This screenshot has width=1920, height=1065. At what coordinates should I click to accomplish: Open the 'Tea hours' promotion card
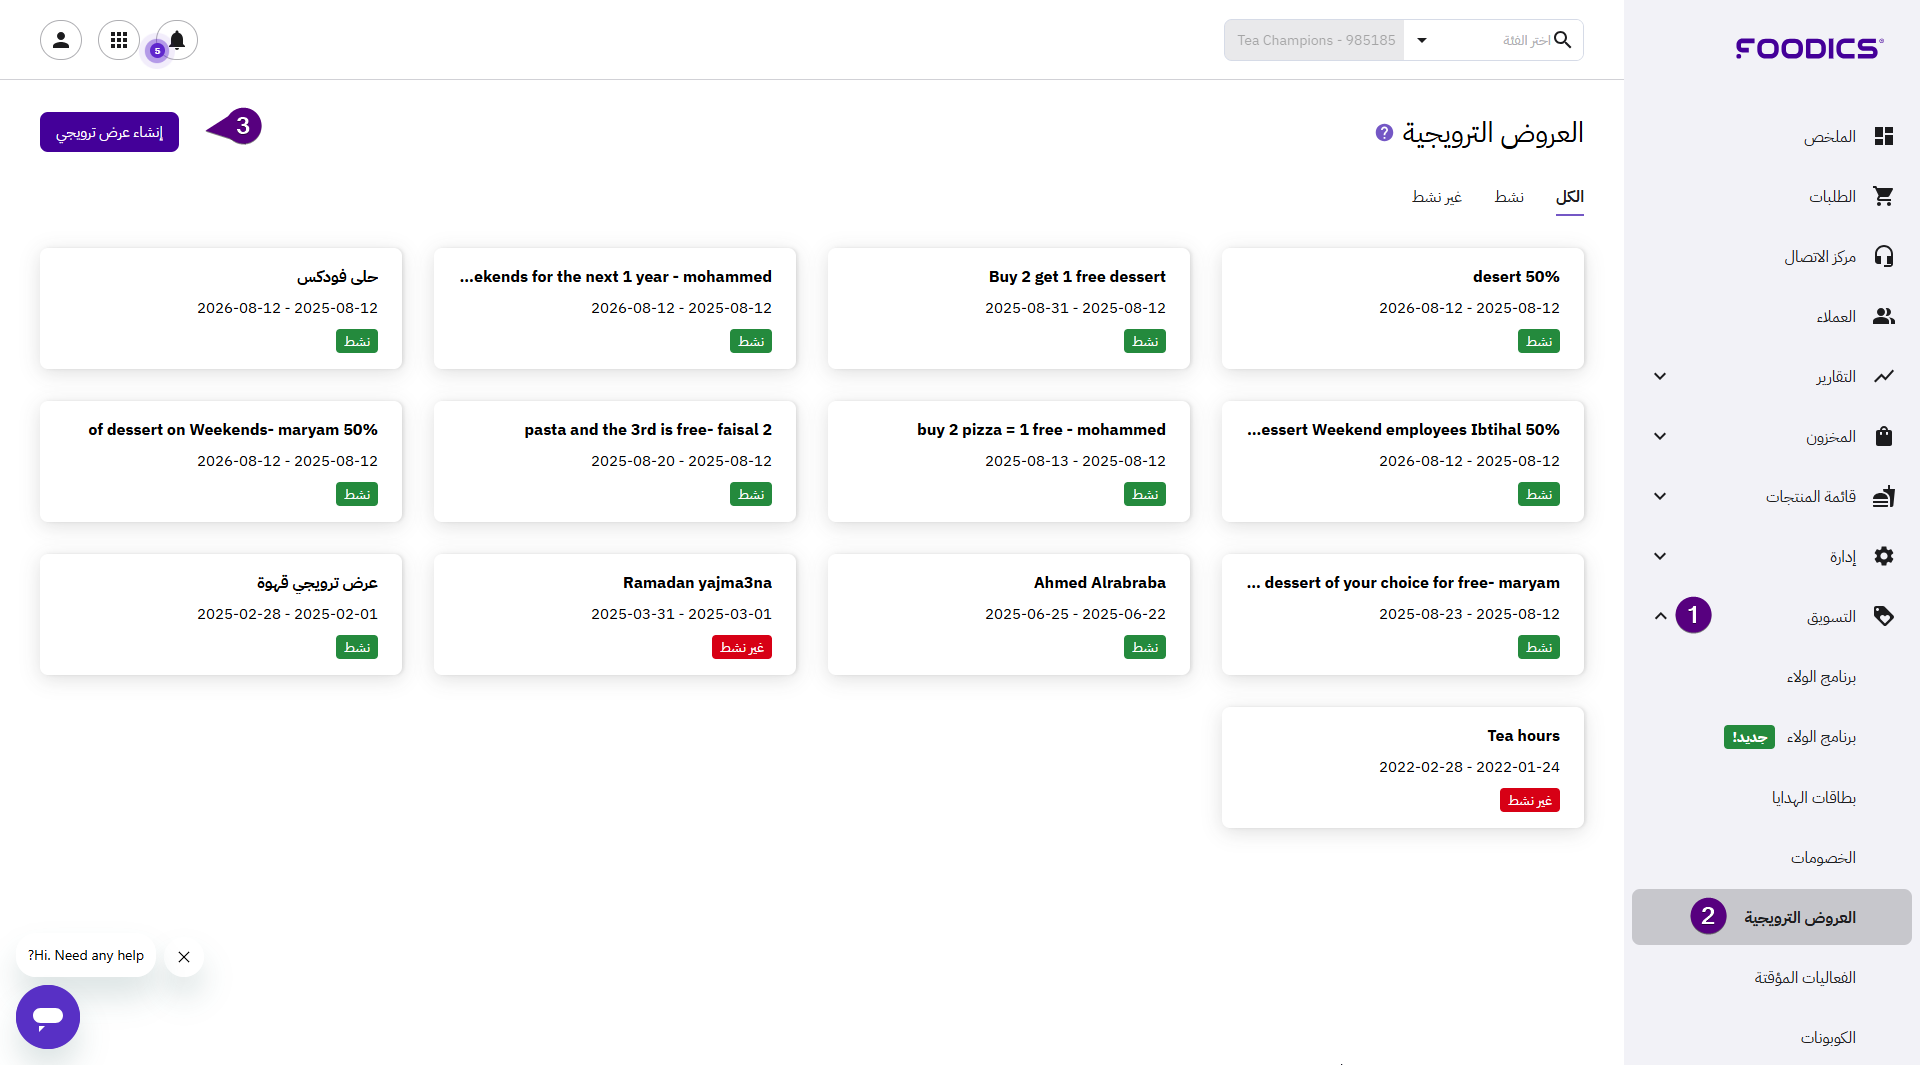coord(1402,766)
